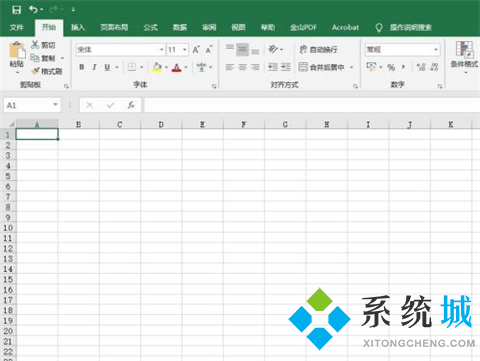Expand the Borders dropdown arrow
This screenshot has height=361, width=480.
(142, 67)
